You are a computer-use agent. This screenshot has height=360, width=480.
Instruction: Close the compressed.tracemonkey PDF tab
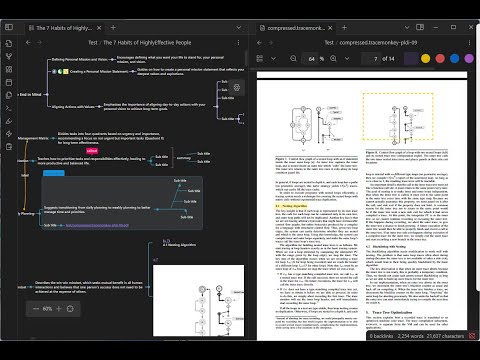pyautogui.click(x=330, y=28)
